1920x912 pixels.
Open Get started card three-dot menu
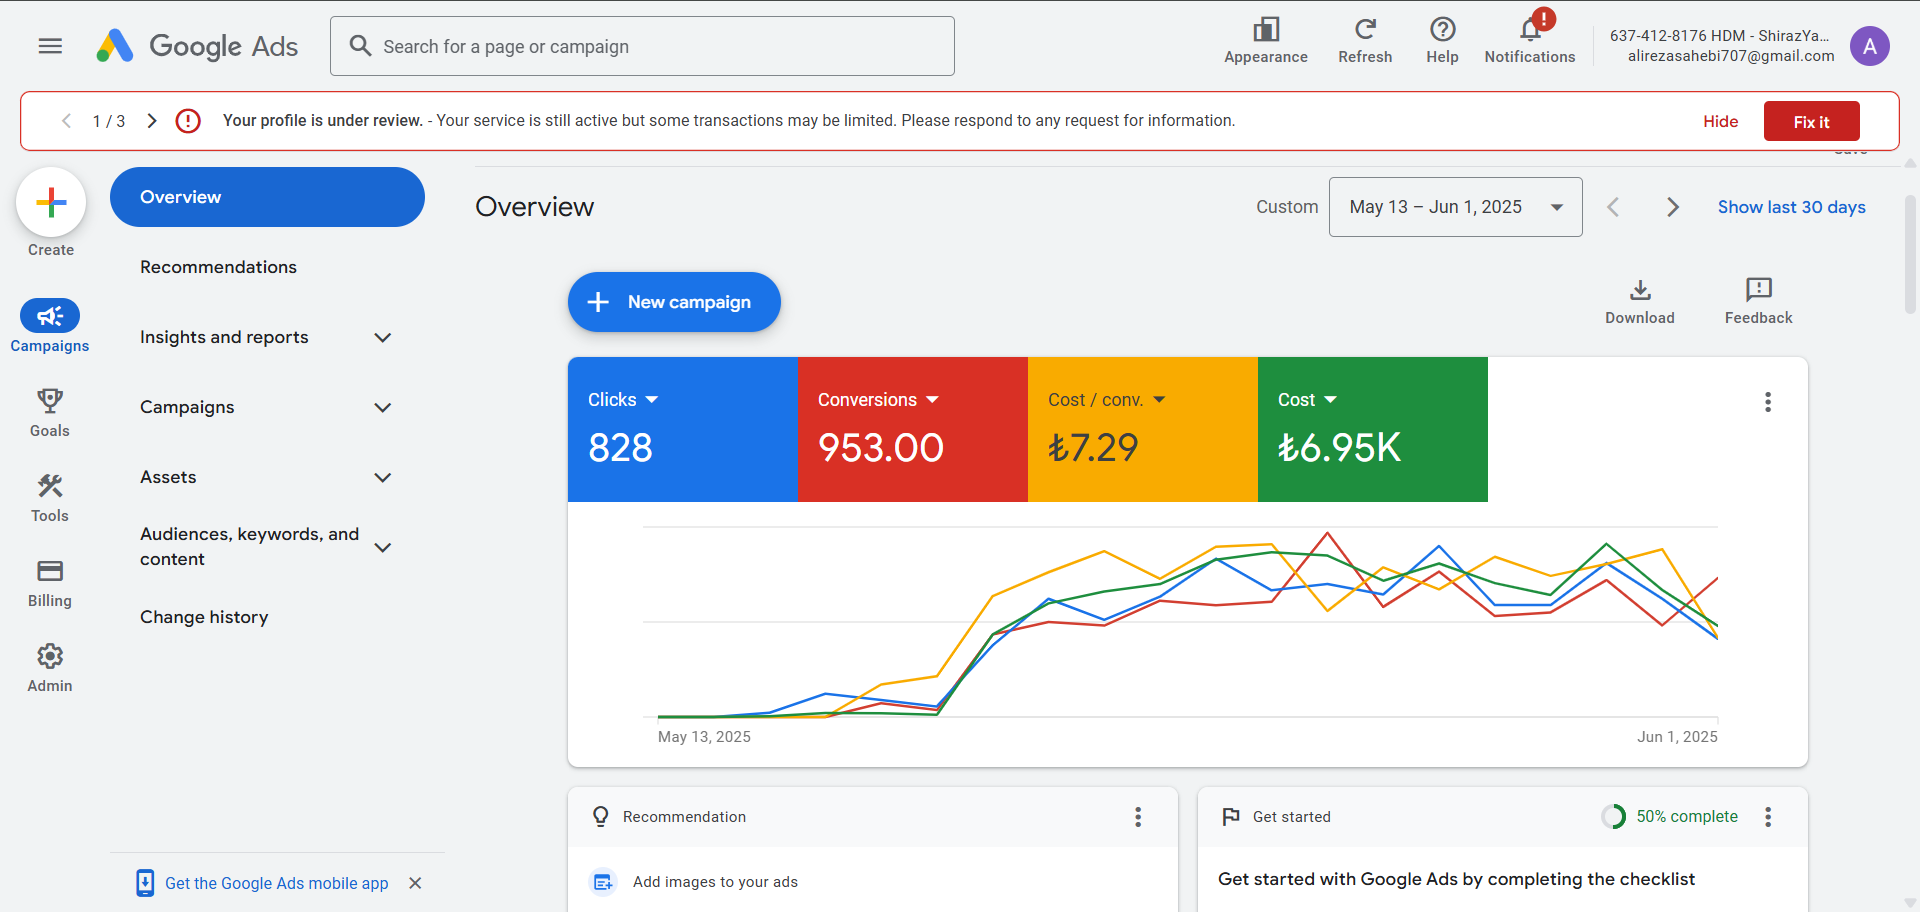click(x=1768, y=817)
